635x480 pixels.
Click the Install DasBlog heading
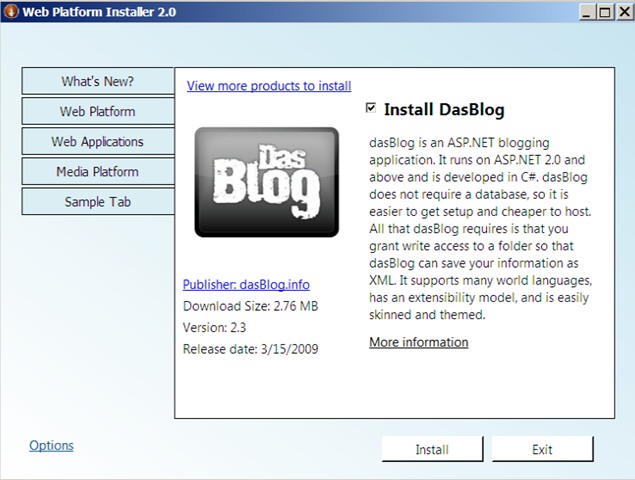[444, 110]
